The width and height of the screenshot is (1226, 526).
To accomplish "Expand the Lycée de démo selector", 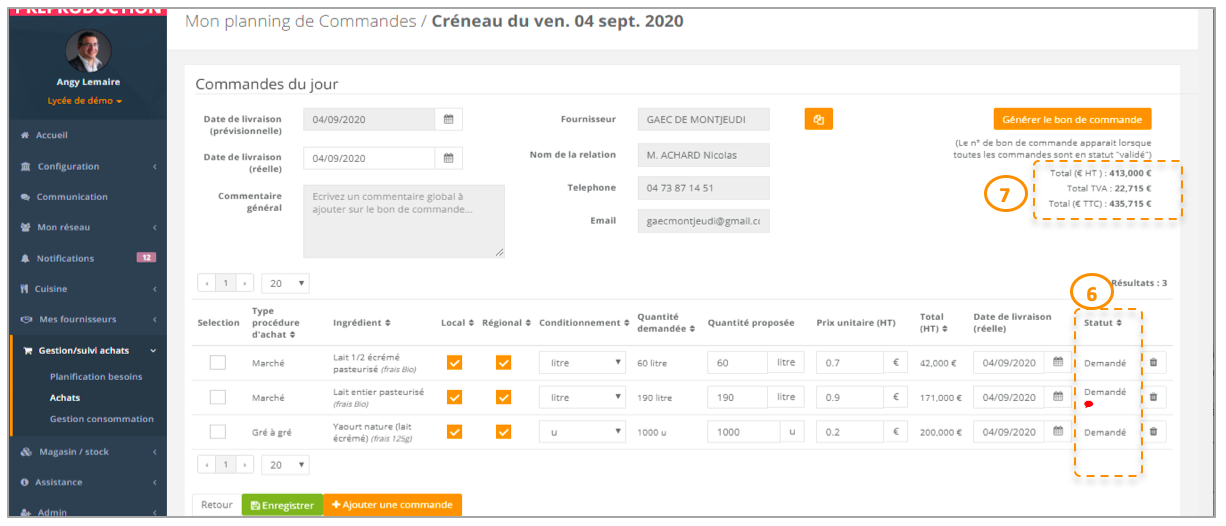I will click(x=85, y=101).
